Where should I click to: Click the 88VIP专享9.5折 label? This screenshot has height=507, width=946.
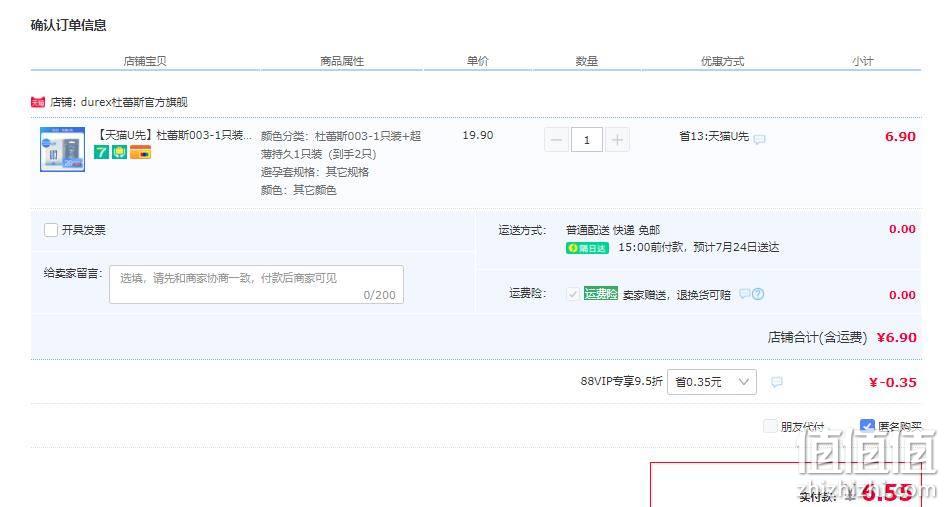click(621, 381)
